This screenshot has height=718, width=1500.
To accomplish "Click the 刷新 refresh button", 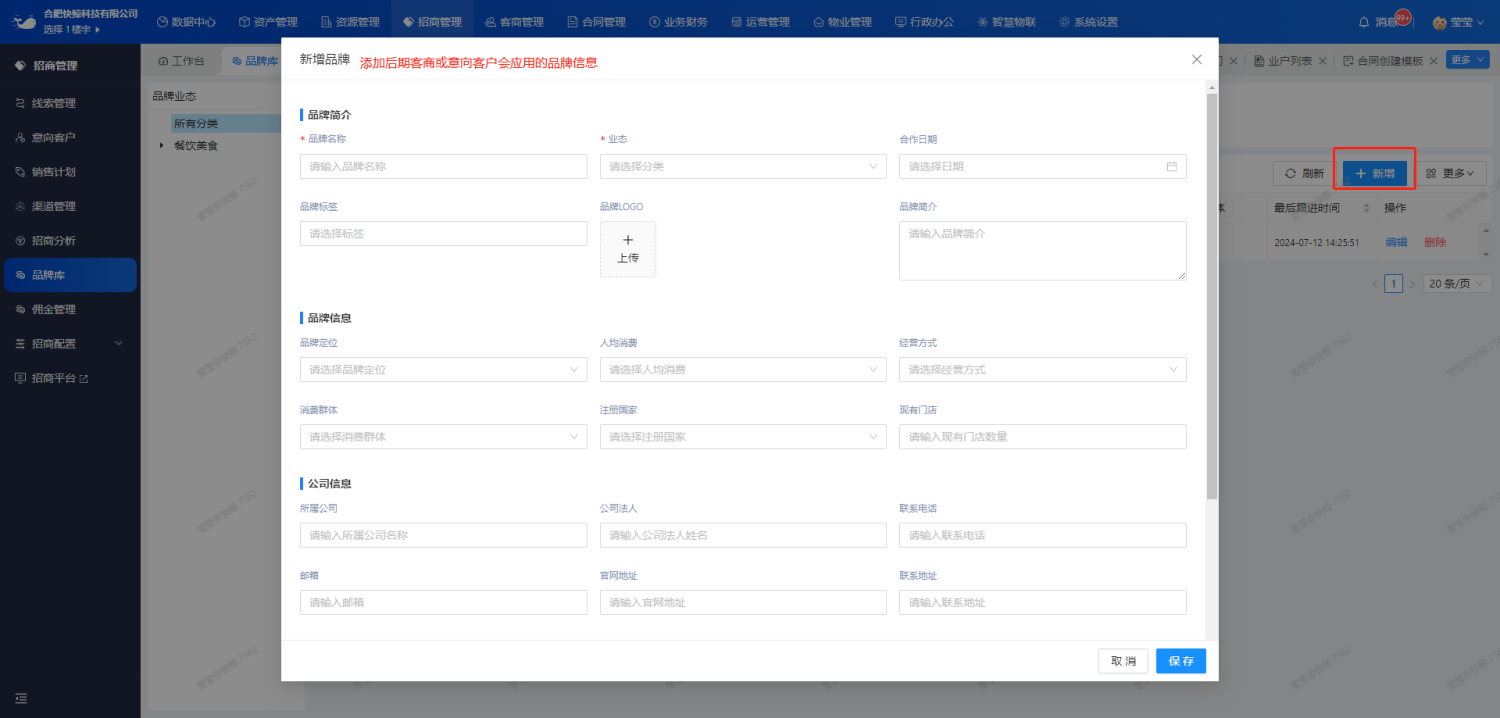I will [x=1304, y=173].
